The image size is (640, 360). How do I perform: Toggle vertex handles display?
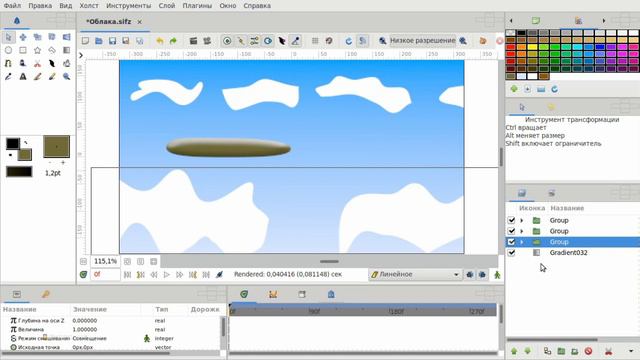coord(241,41)
